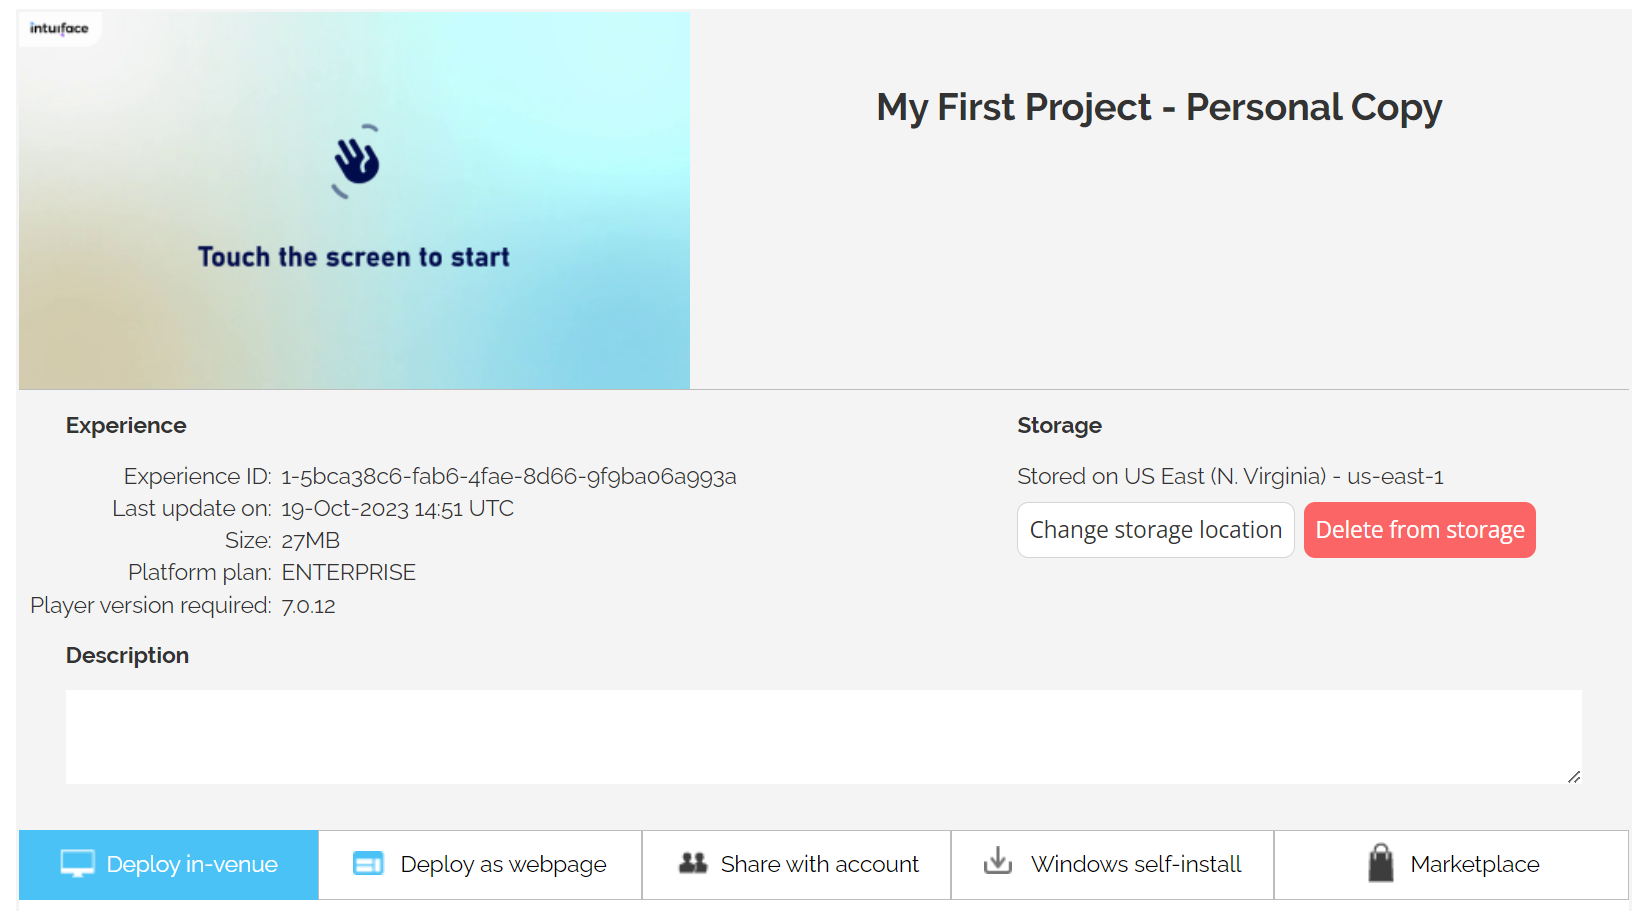
Task: Focus the Description text area
Action: [824, 737]
